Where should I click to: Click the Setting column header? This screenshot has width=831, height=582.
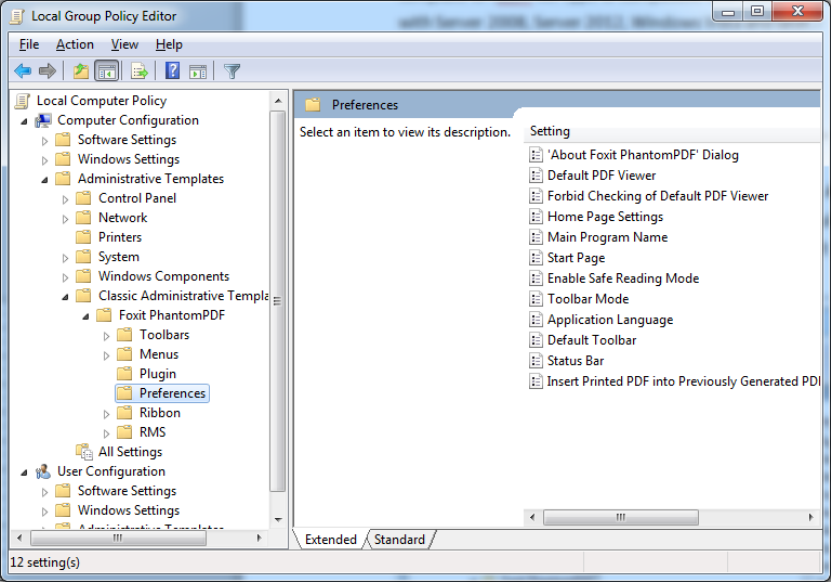point(672,131)
